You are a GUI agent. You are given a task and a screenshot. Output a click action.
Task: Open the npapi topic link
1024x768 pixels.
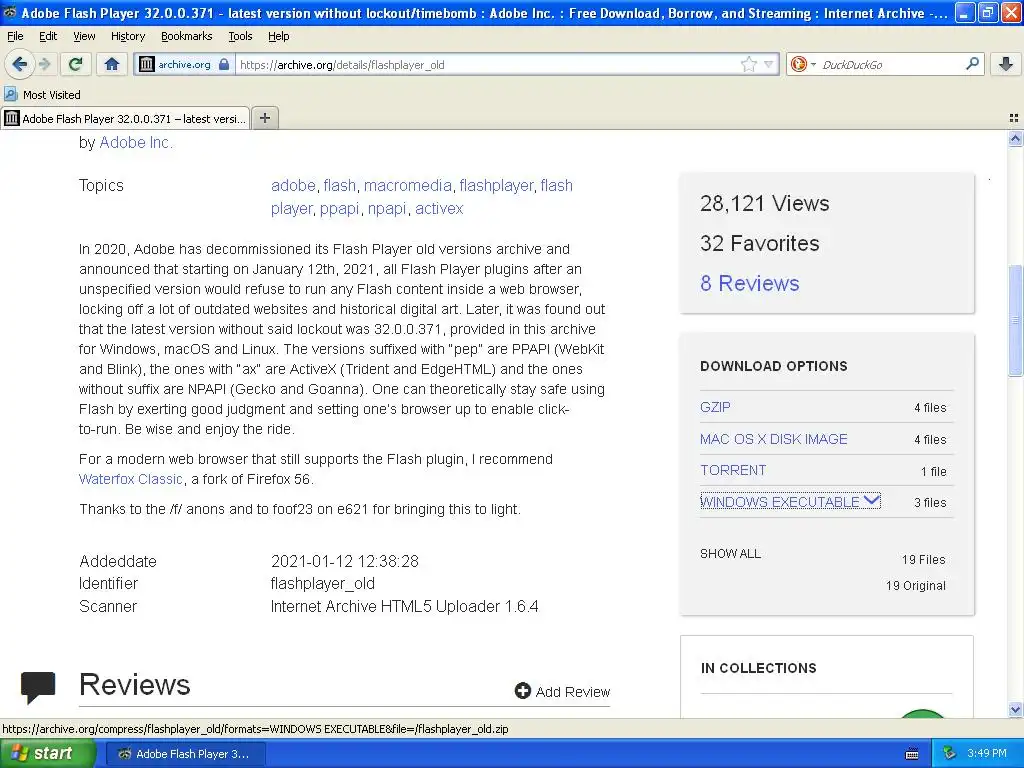(x=387, y=208)
